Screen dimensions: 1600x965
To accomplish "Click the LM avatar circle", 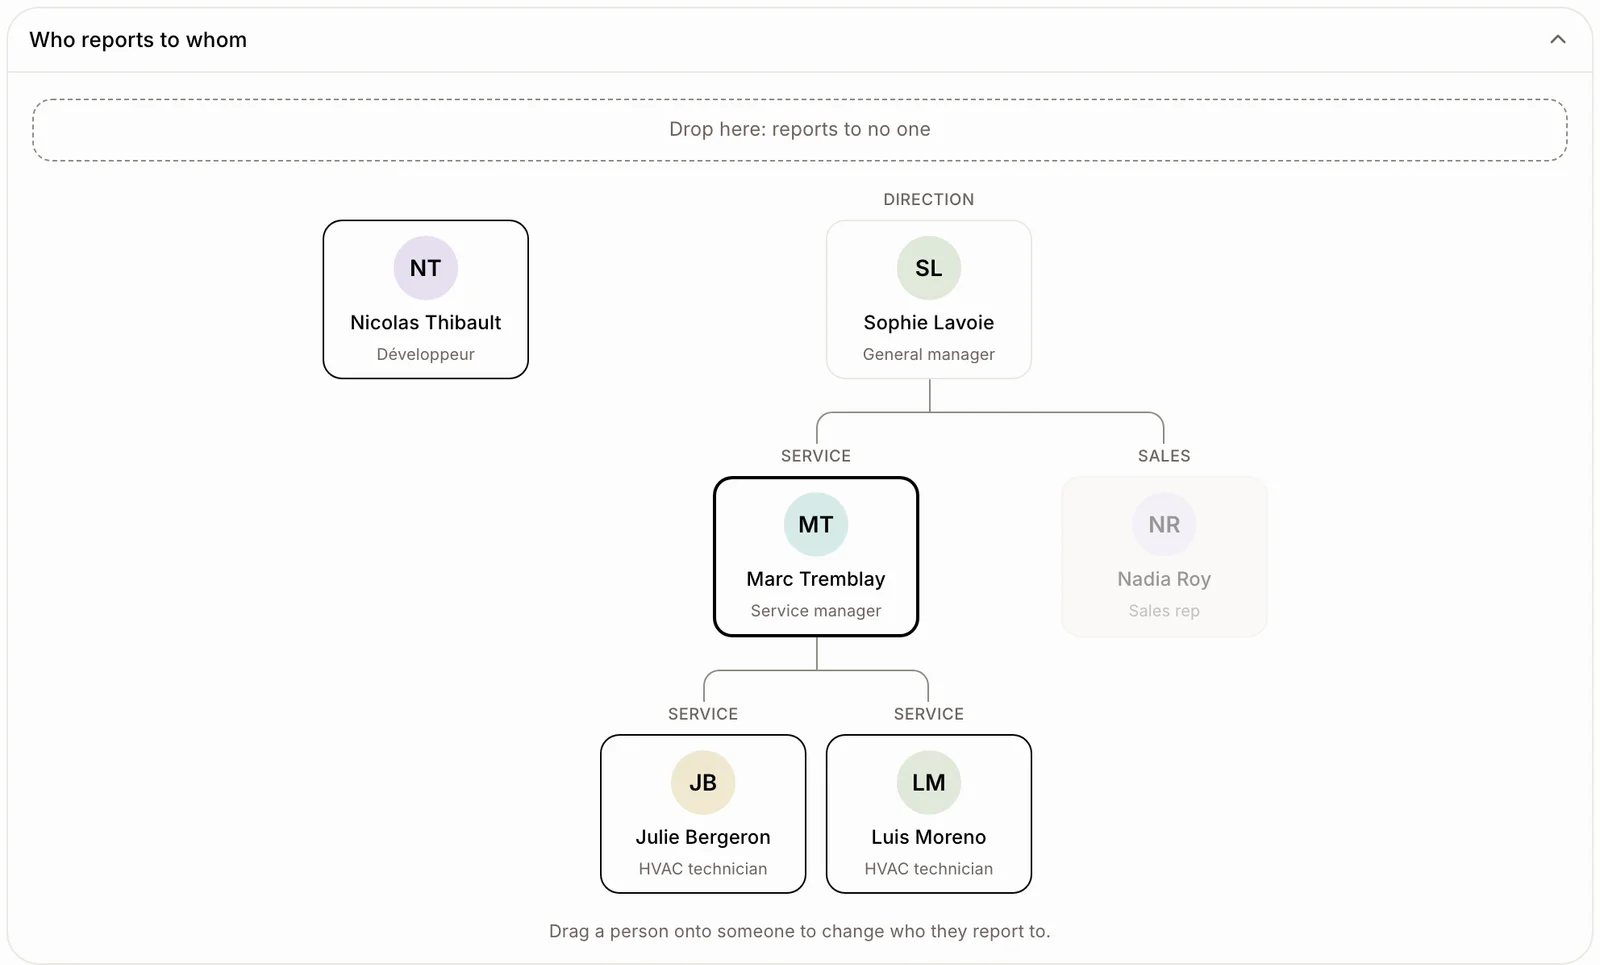I will click(x=928, y=782).
